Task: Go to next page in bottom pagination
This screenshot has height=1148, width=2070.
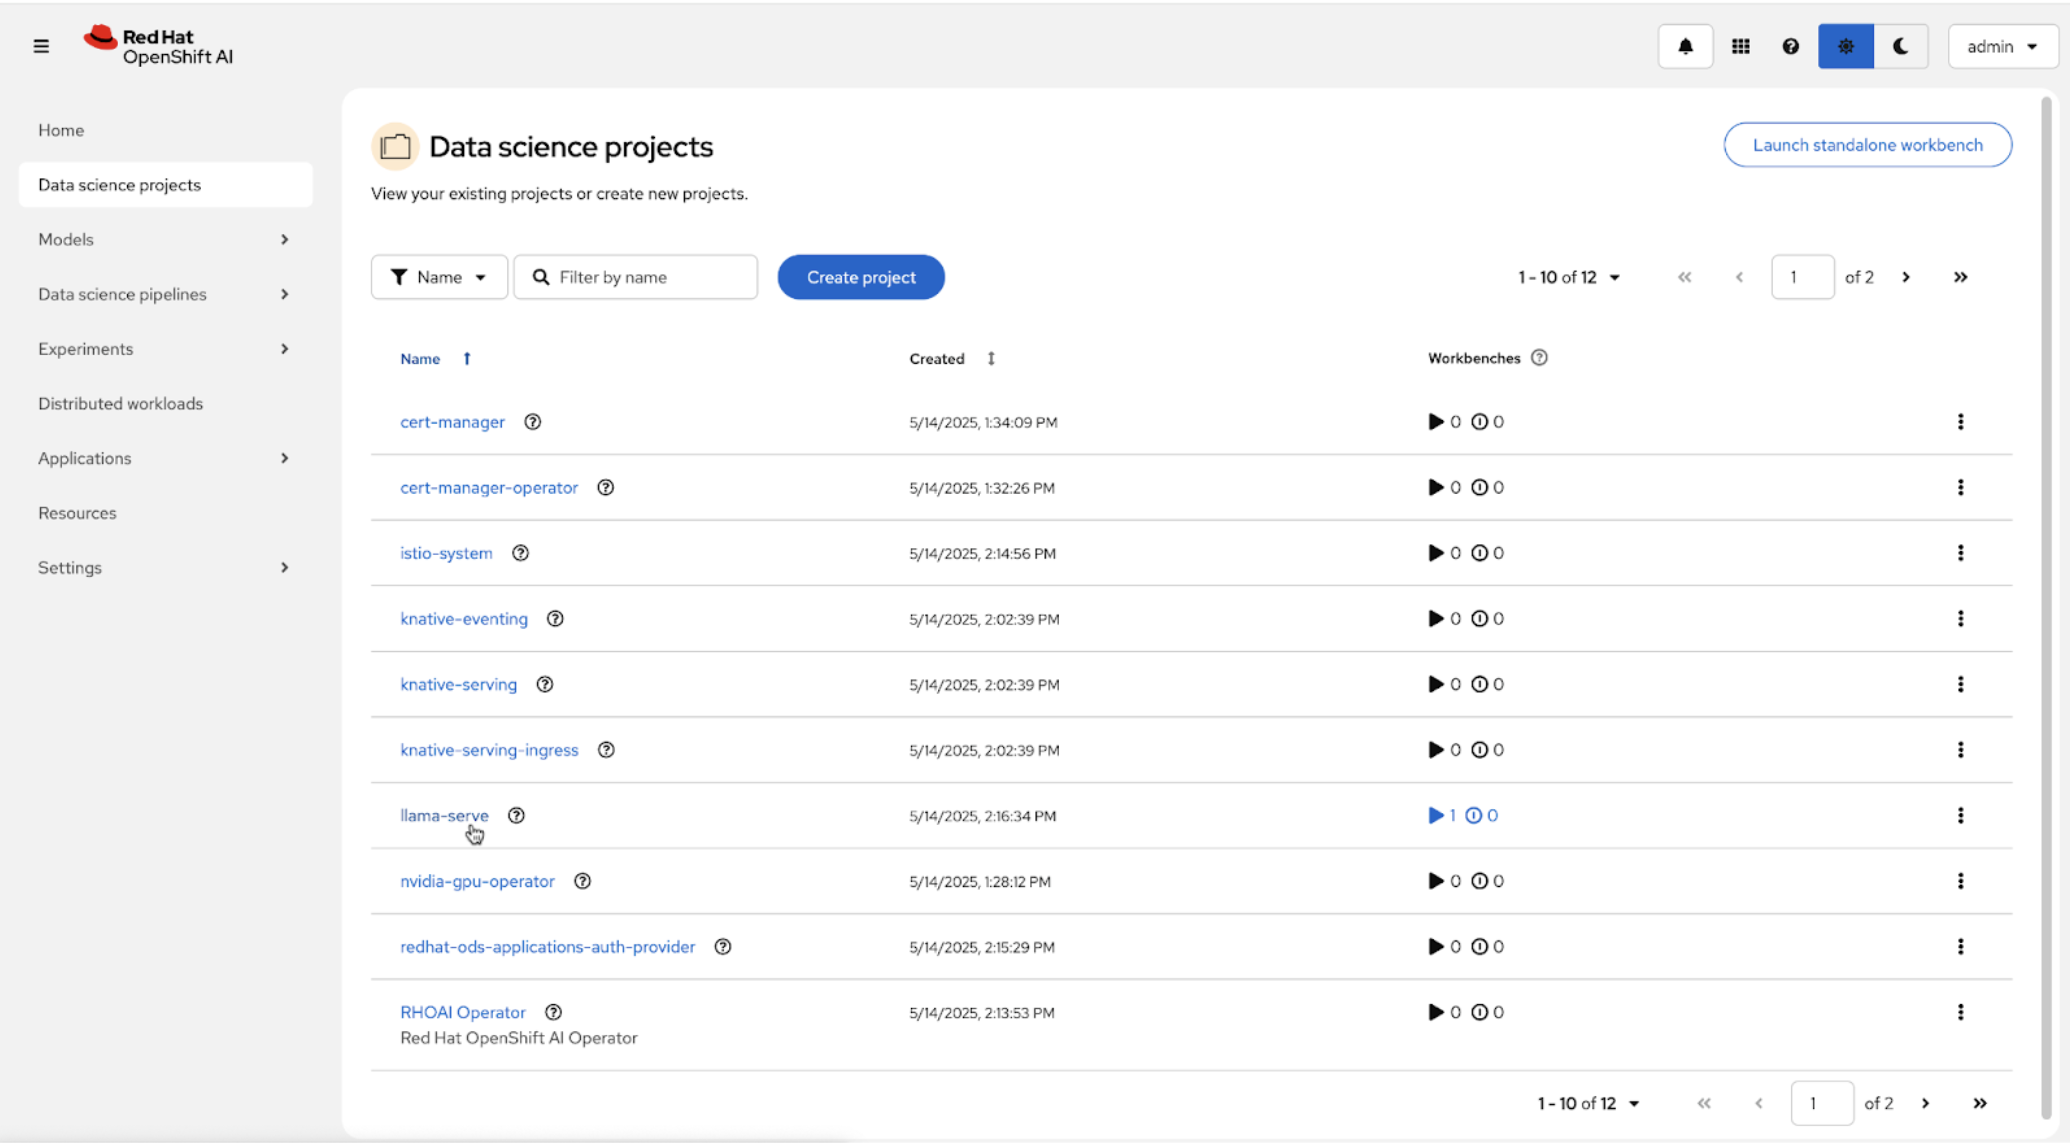Action: (1925, 1104)
